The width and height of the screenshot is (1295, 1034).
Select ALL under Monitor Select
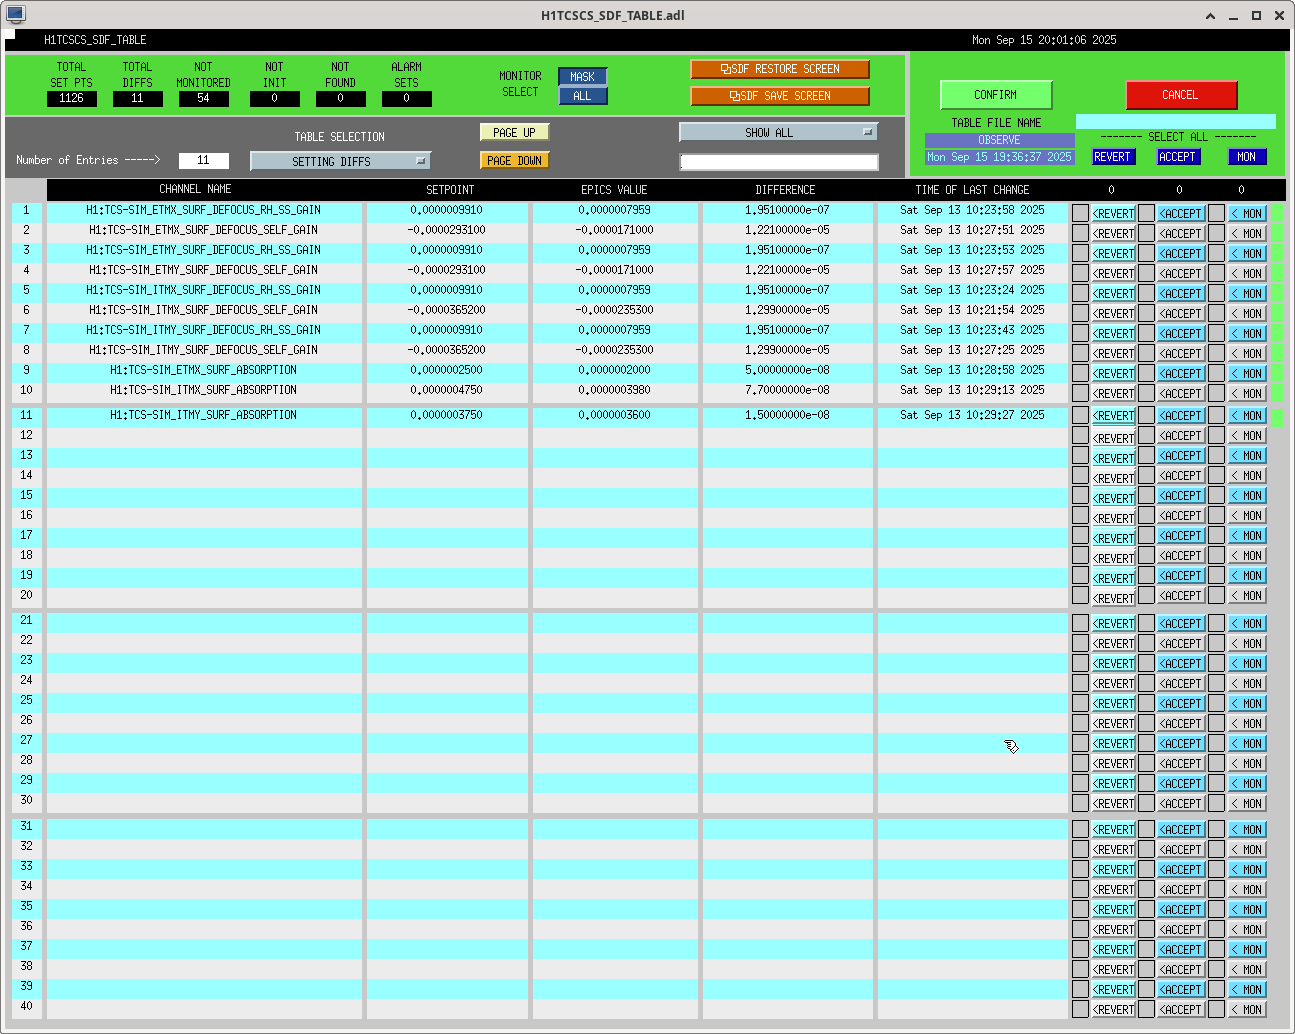[582, 96]
